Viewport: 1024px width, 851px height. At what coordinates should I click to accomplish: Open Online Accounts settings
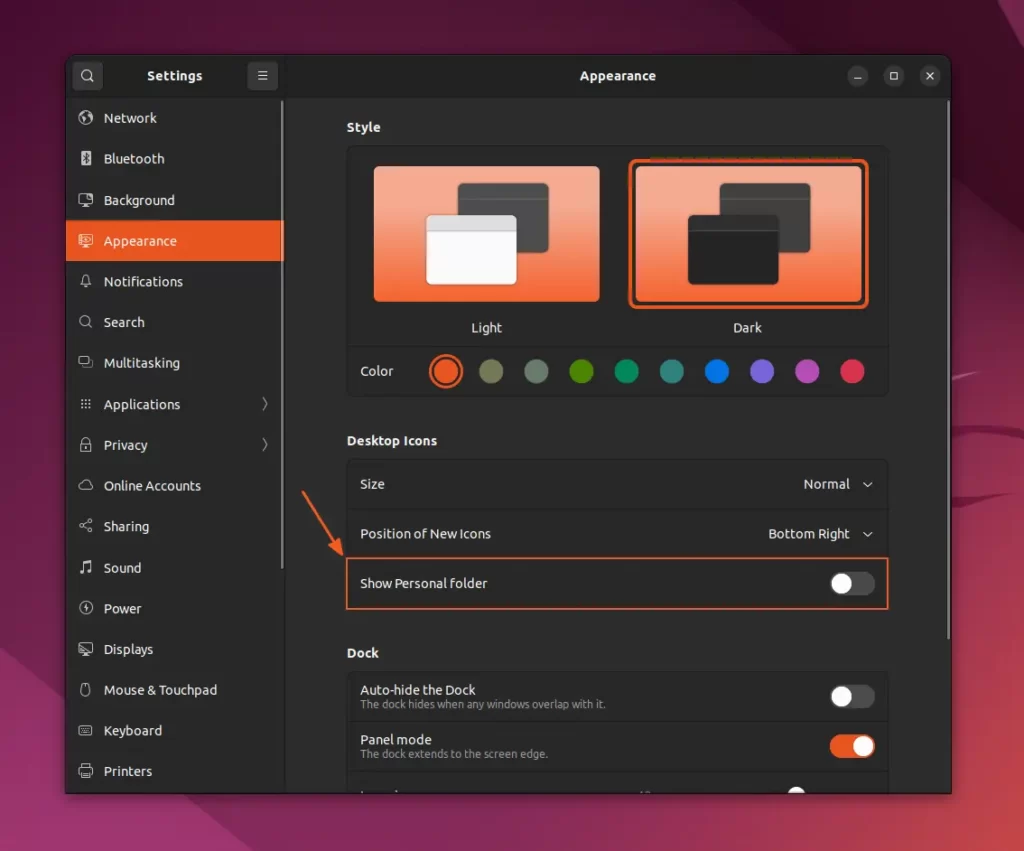152,486
